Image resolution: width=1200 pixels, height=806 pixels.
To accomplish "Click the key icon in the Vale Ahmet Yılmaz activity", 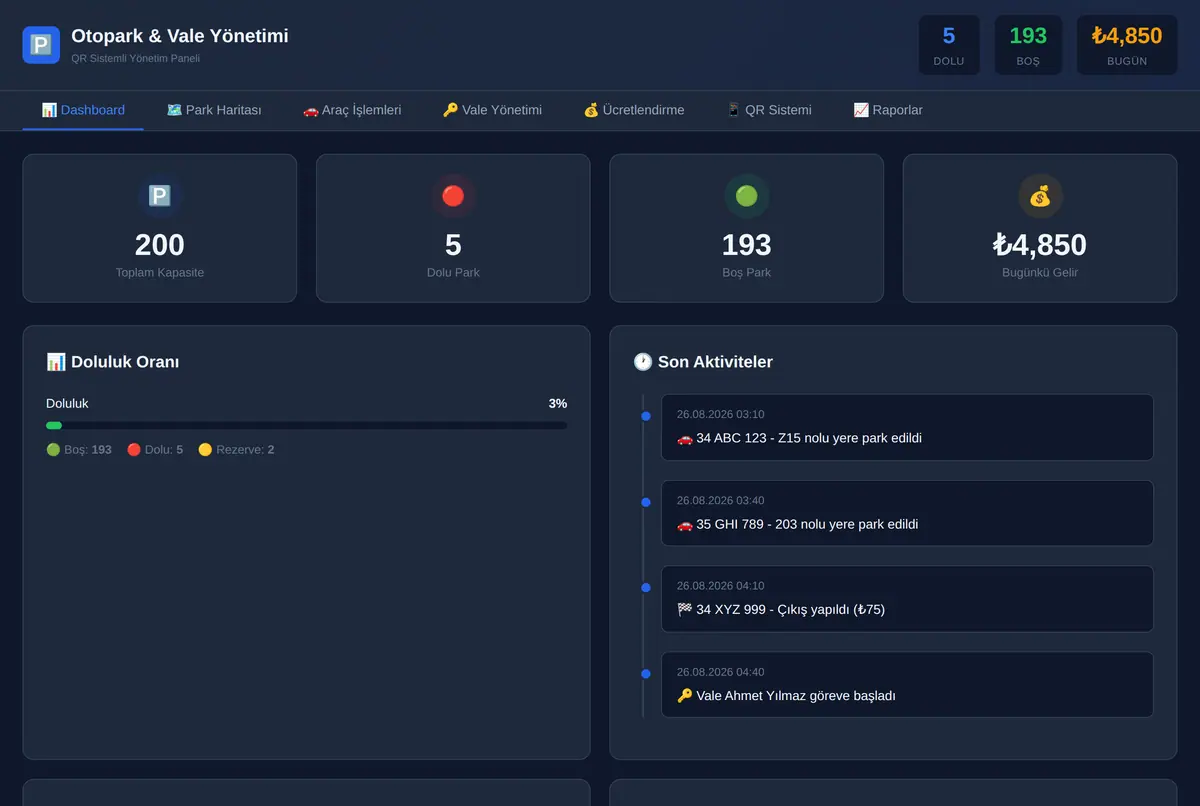I will [685, 695].
